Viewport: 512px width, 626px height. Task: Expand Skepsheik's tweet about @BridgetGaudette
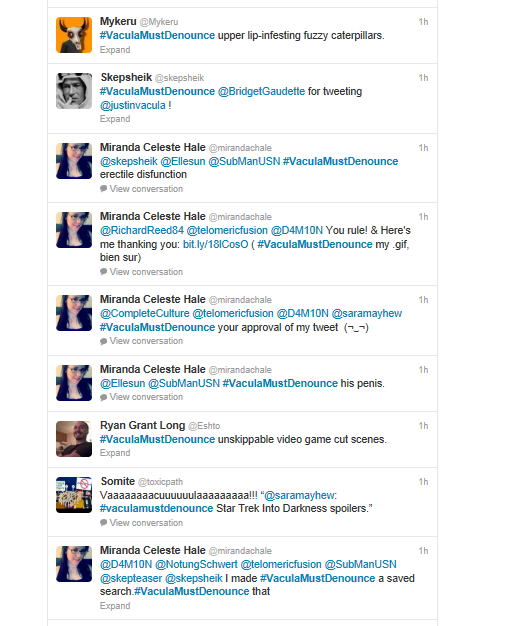(115, 119)
